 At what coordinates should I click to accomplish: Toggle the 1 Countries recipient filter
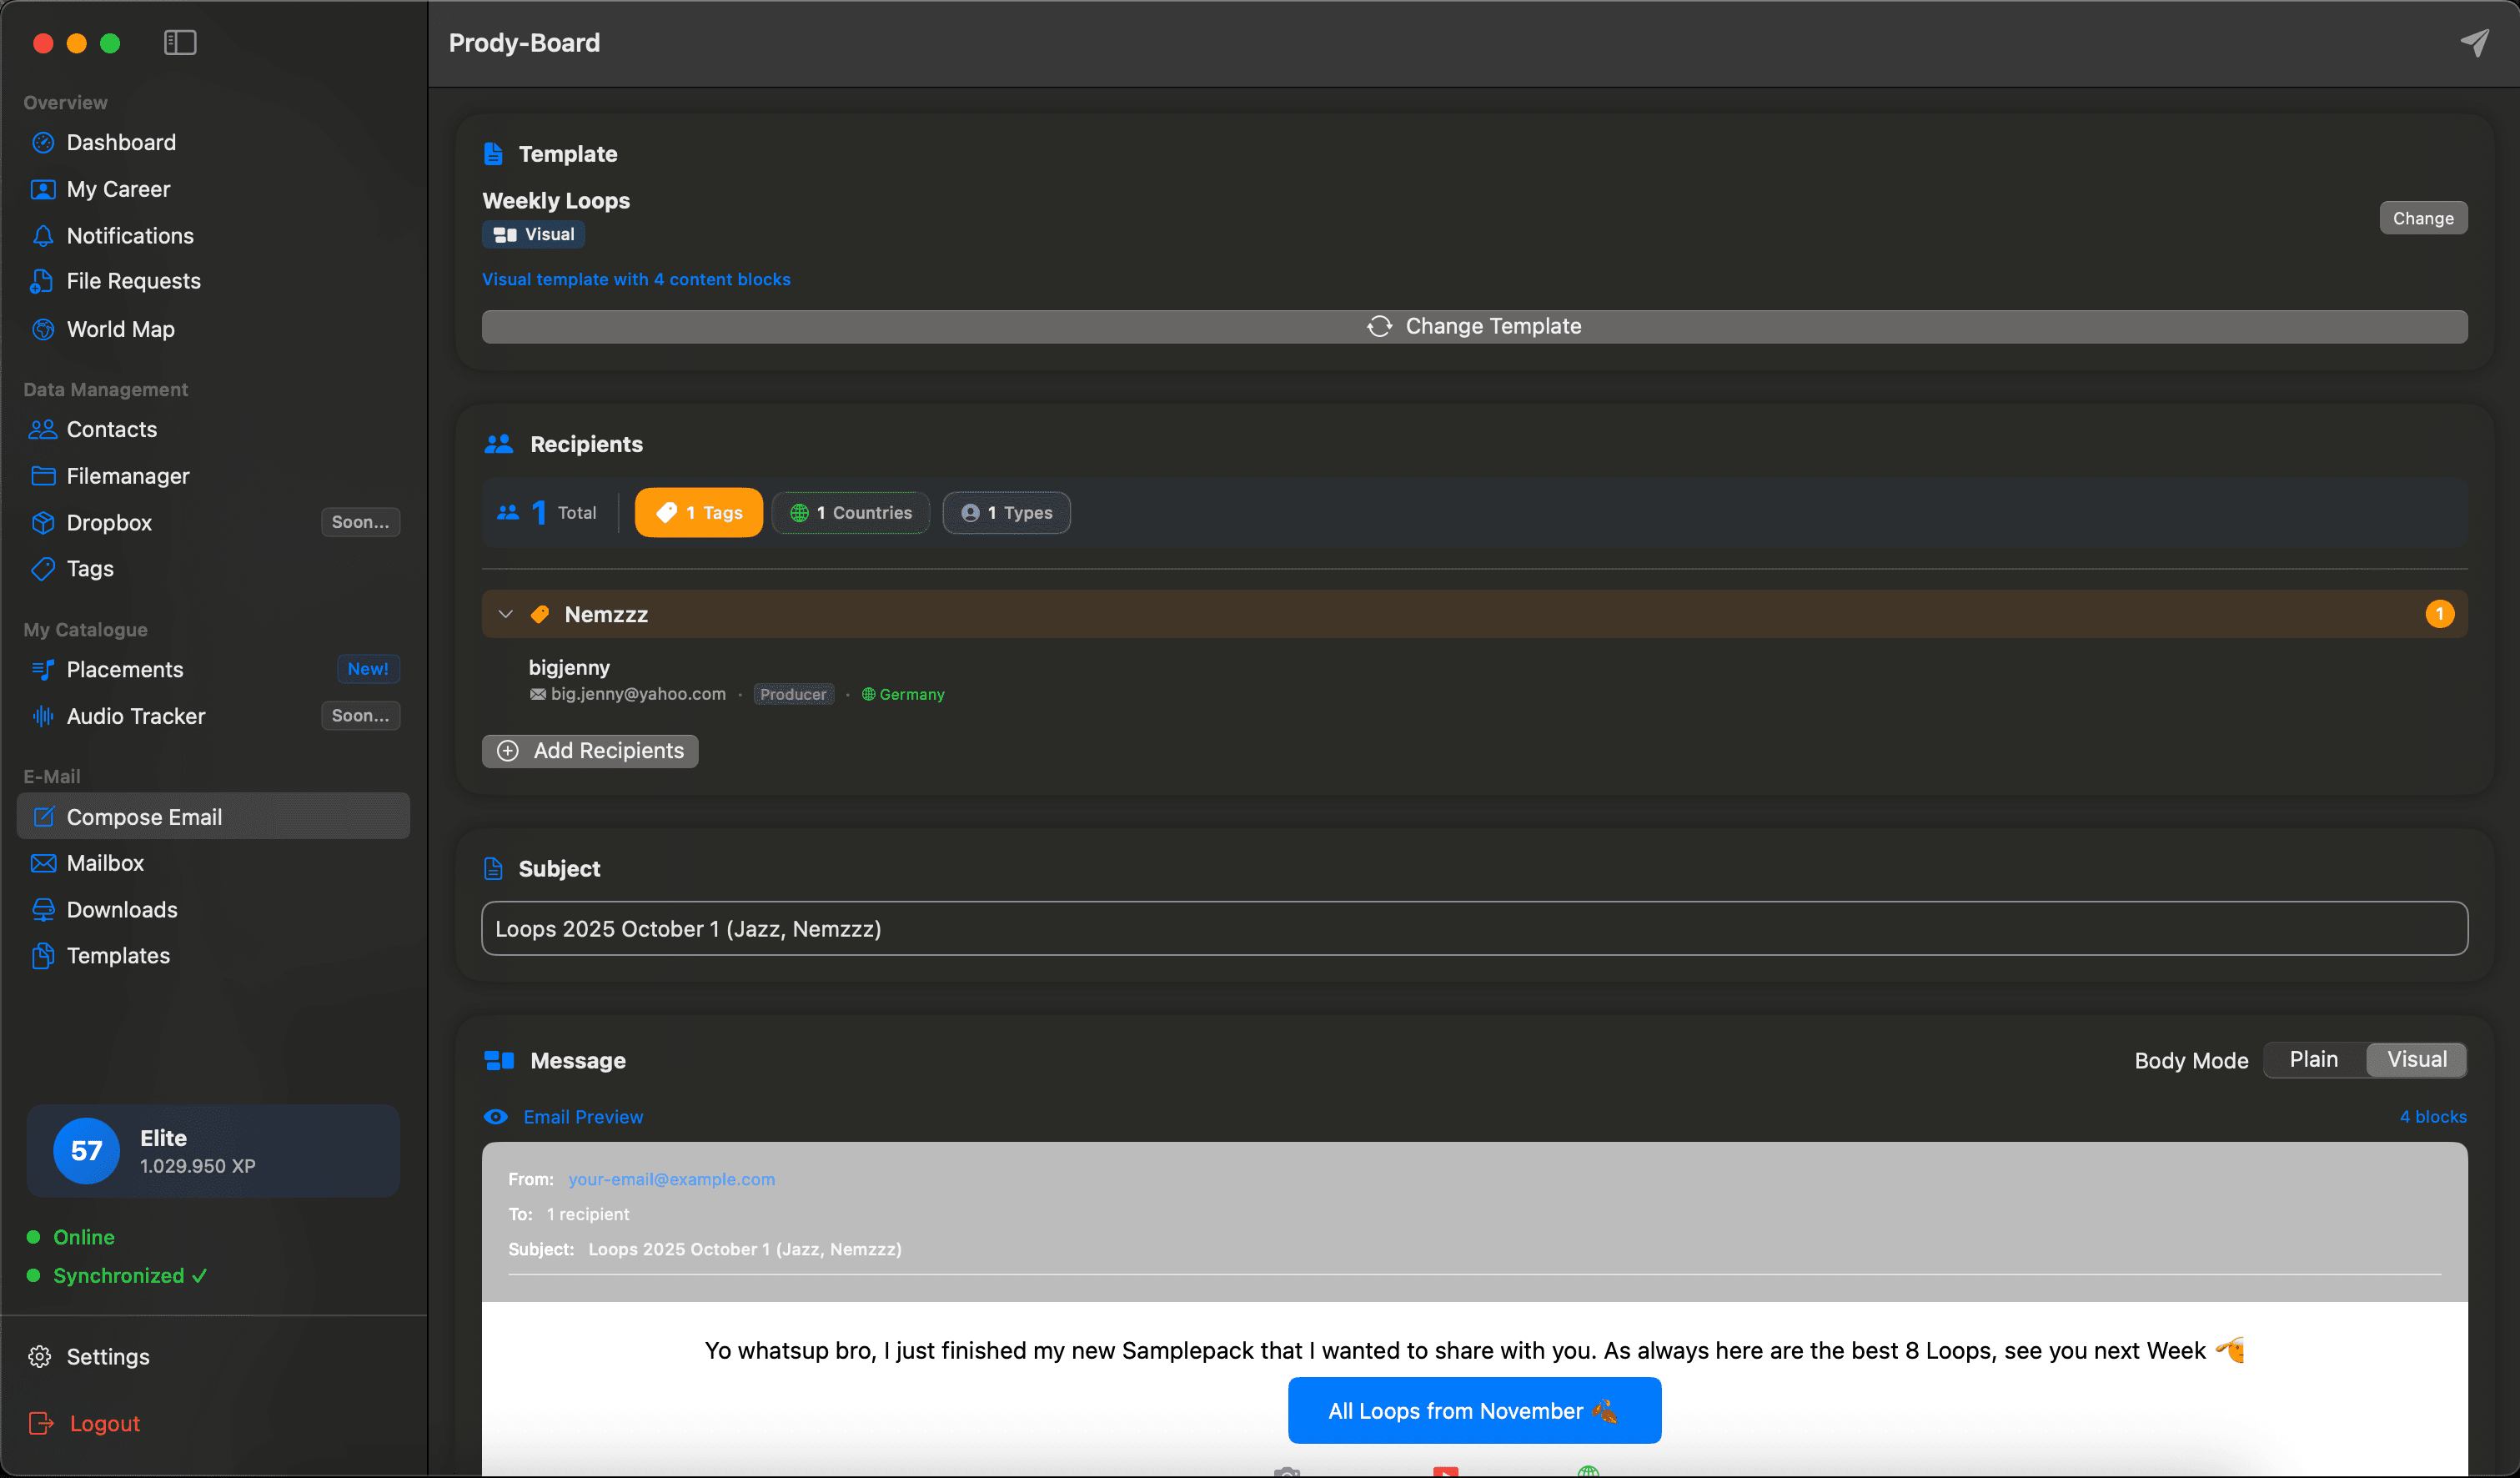point(851,512)
